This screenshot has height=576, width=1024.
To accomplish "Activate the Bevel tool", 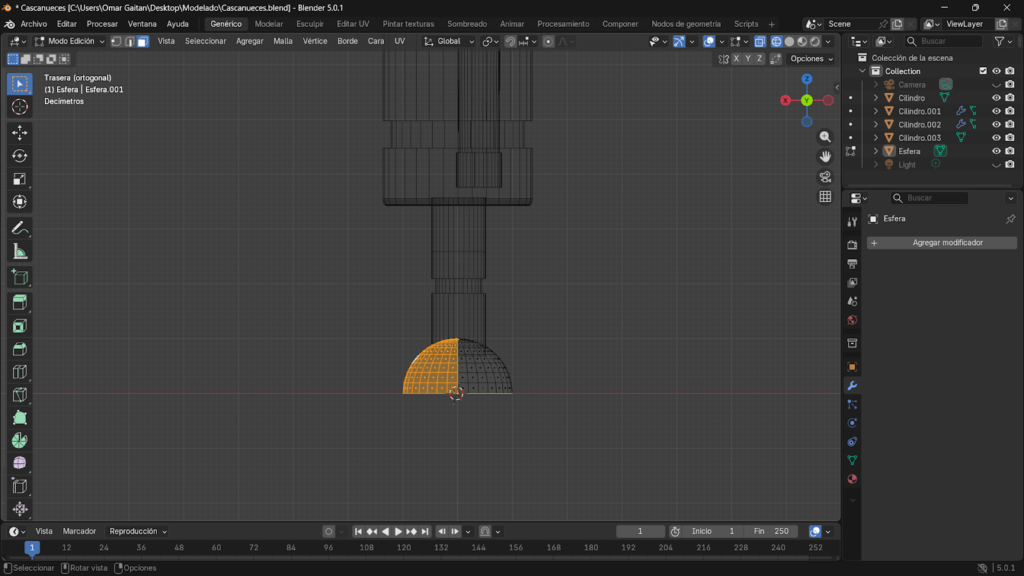I will tap(20, 349).
